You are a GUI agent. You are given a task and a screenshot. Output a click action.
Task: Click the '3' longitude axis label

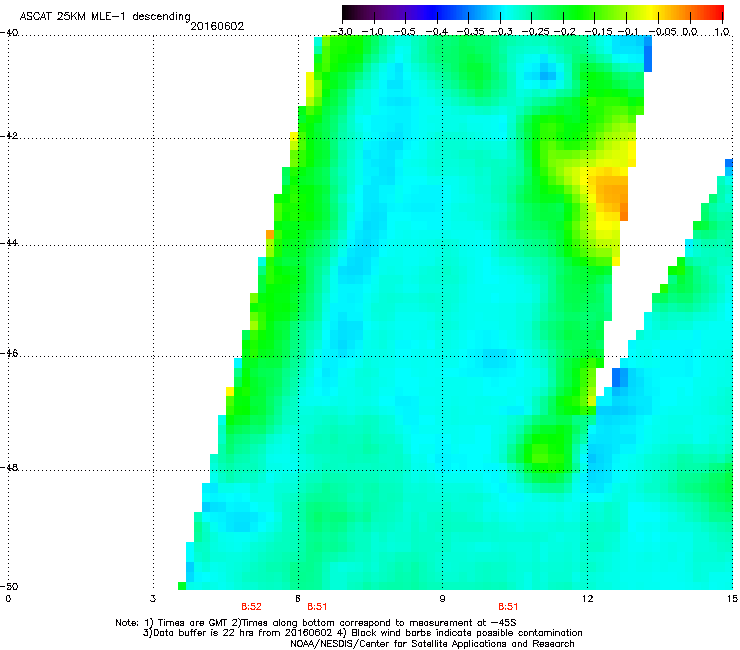coord(153,599)
